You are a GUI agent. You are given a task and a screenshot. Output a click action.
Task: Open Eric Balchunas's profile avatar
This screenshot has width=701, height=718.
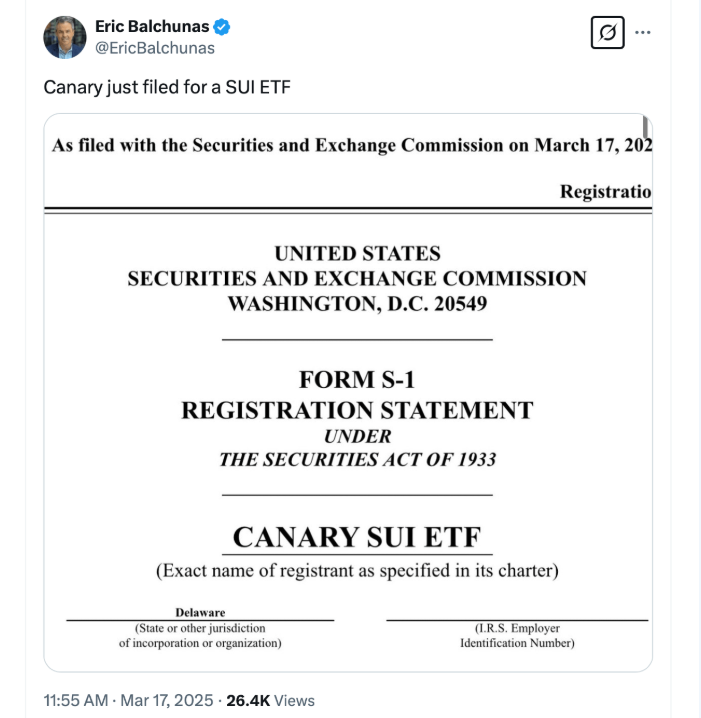(x=65, y=37)
